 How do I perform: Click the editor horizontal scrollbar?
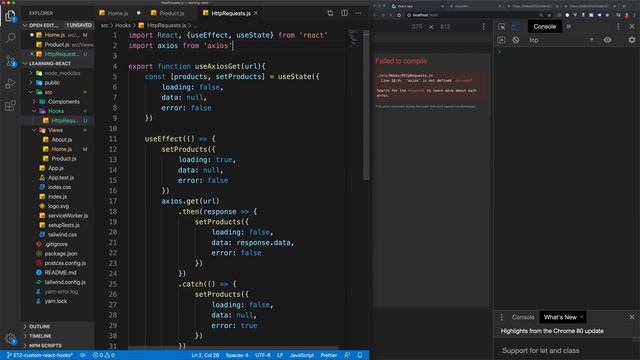(233, 348)
